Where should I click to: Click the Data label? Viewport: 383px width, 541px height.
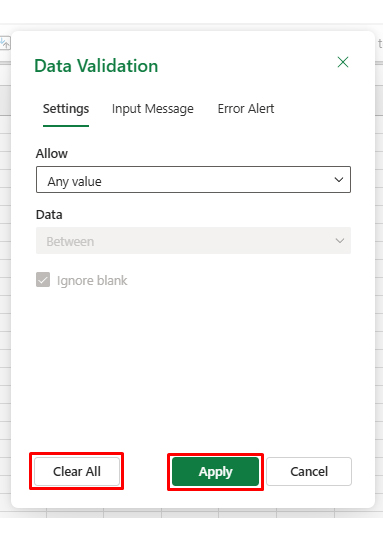[x=49, y=215]
